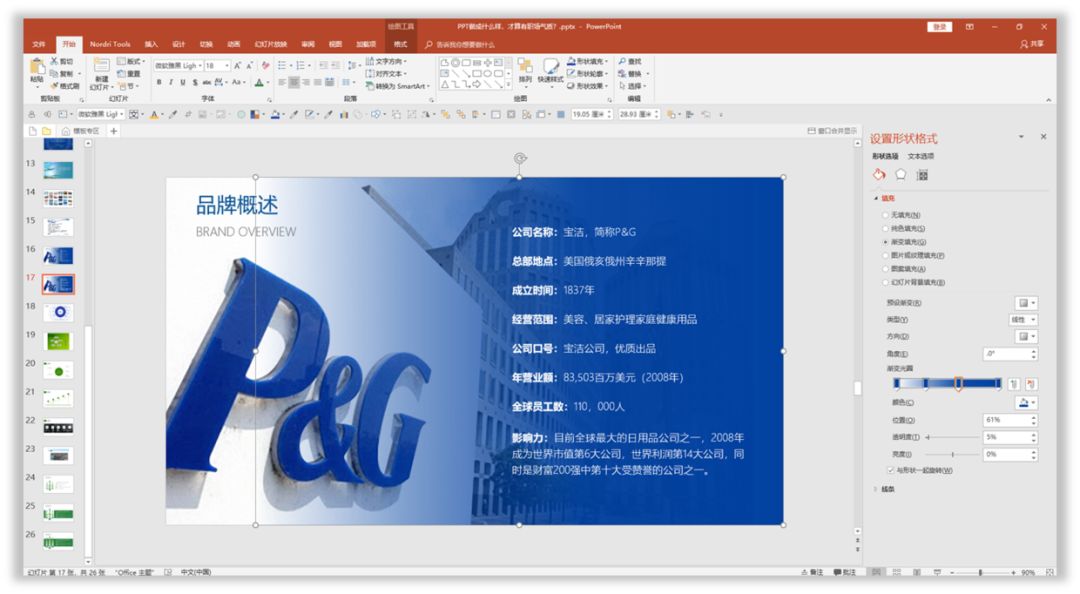1080x594 pixels.
Task: Switch to the Format (格式) tab
Action: tap(400, 44)
